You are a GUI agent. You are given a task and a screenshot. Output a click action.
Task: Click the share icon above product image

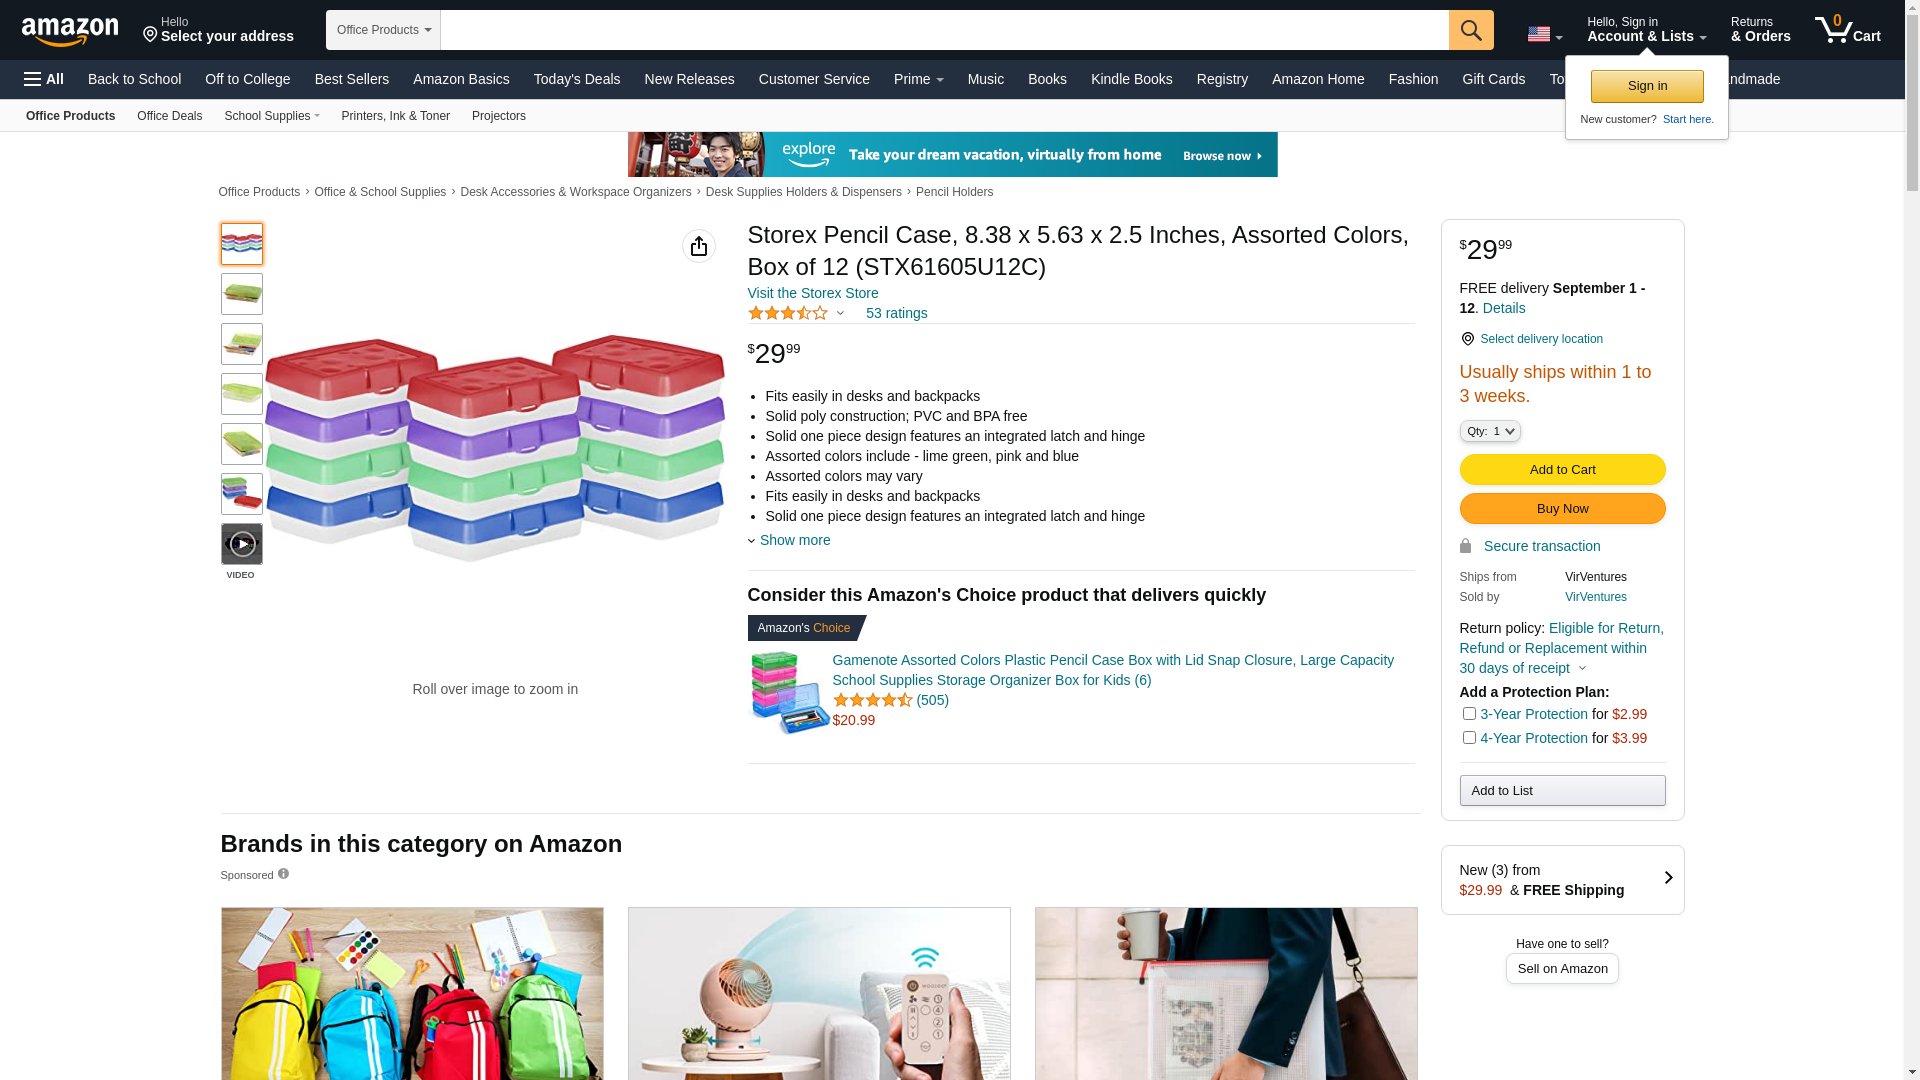(698, 246)
